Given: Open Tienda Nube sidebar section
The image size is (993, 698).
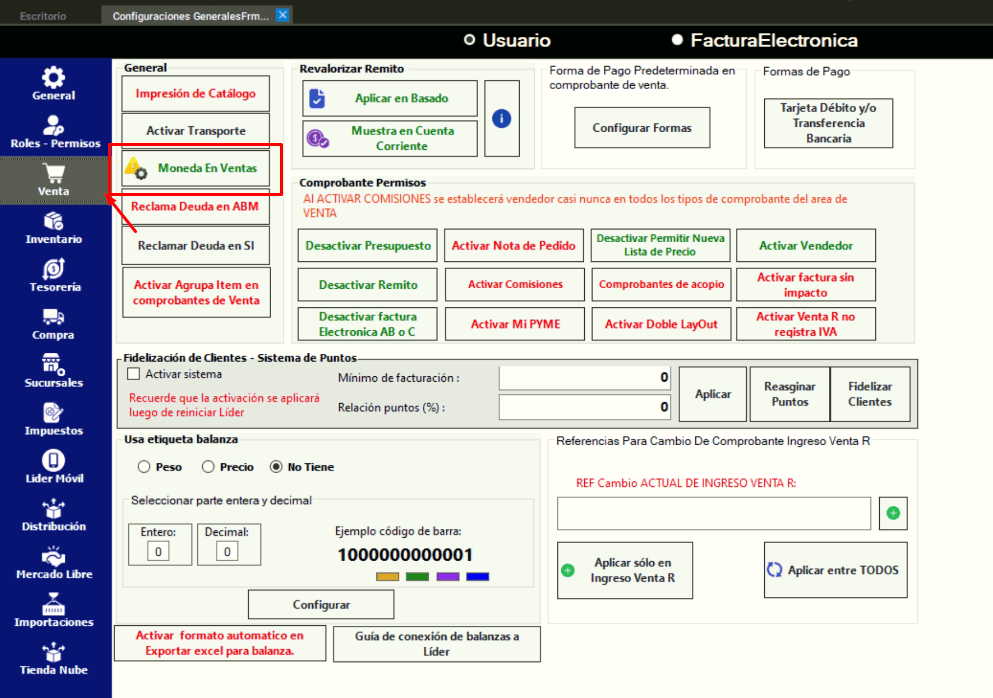Looking at the screenshot, I should 53,658.
